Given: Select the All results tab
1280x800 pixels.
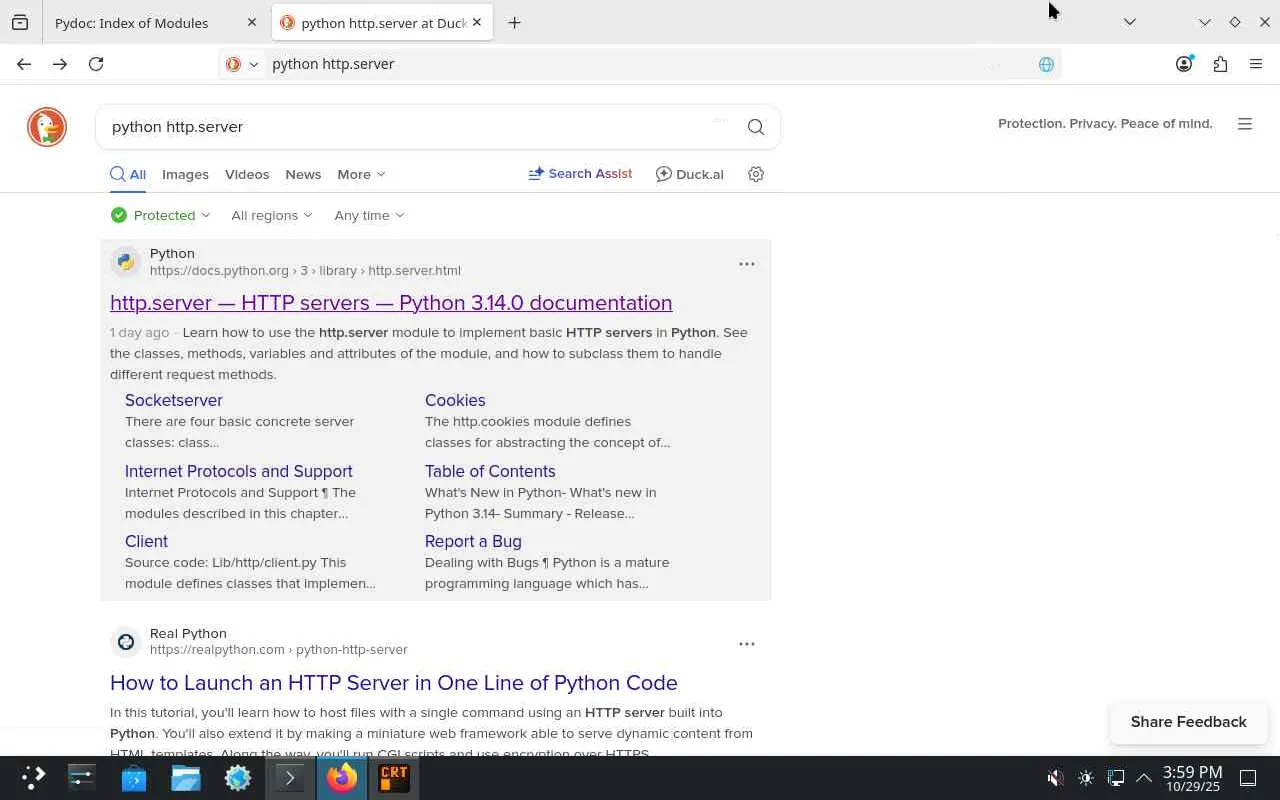Looking at the screenshot, I should 128,174.
